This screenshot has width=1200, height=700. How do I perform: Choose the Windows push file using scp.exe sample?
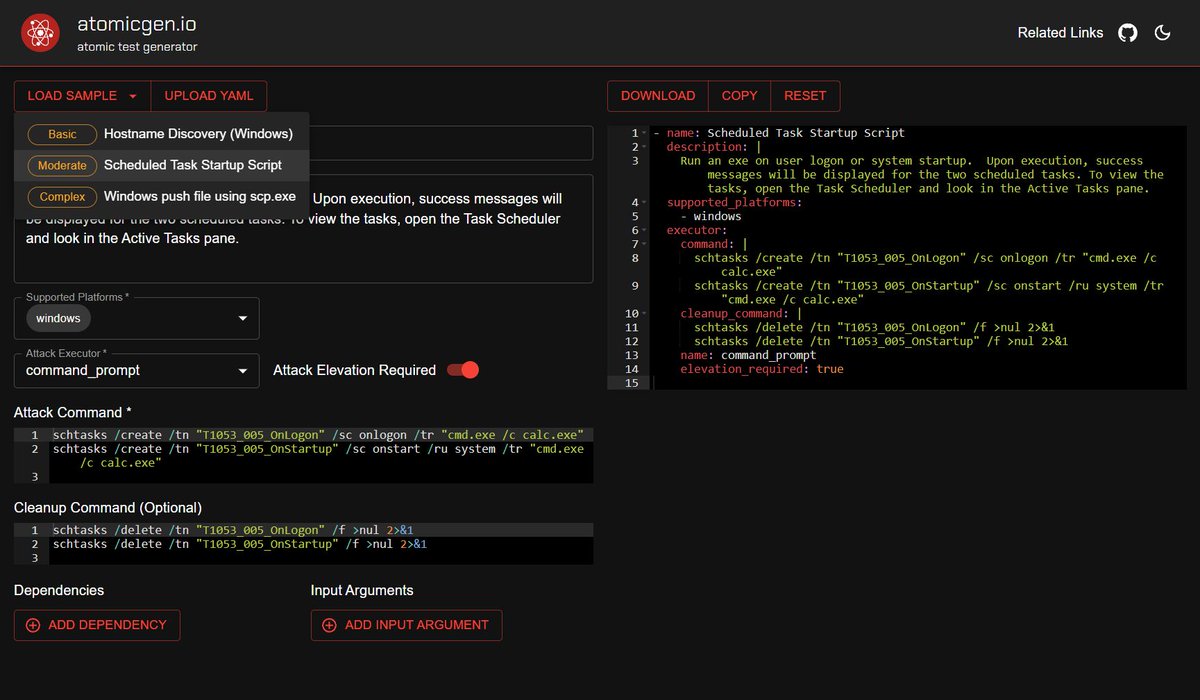click(x=161, y=196)
